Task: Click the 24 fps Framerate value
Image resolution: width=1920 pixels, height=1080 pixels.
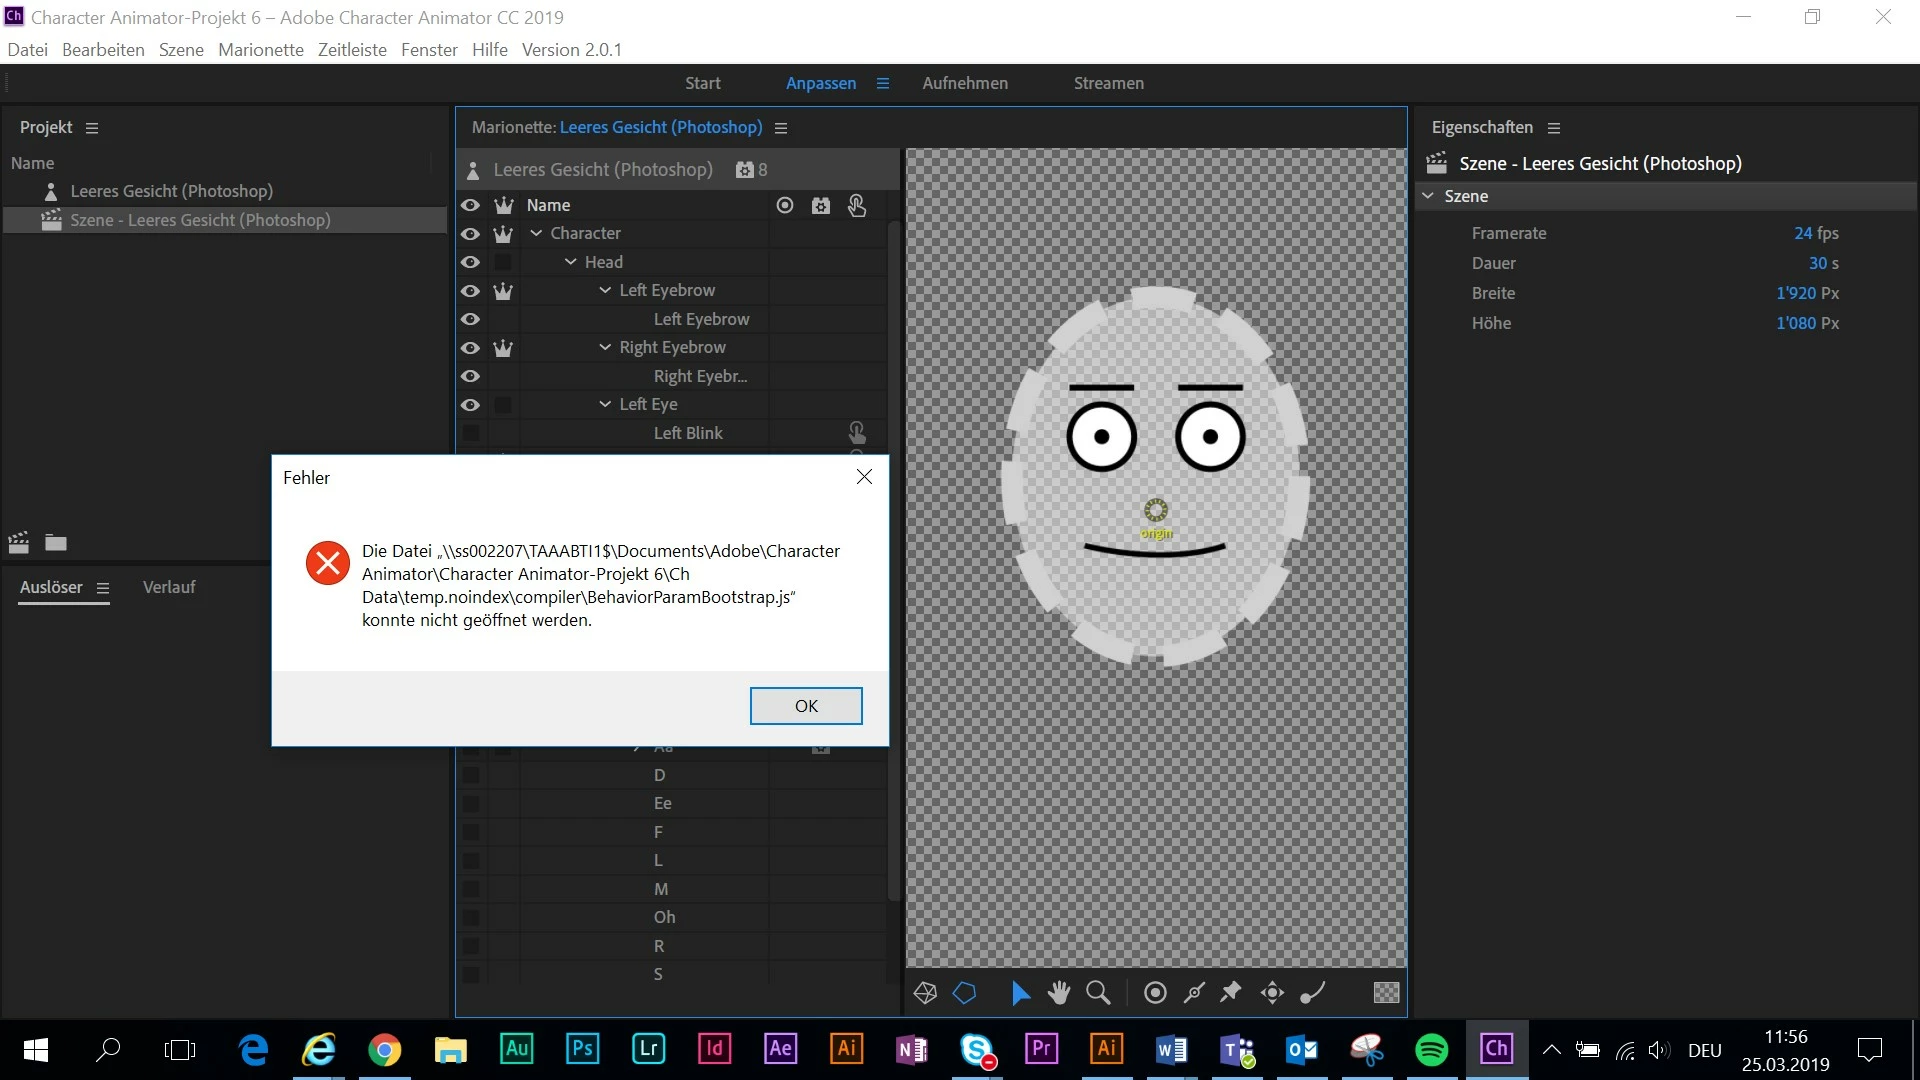Action: coord(1815,233)
